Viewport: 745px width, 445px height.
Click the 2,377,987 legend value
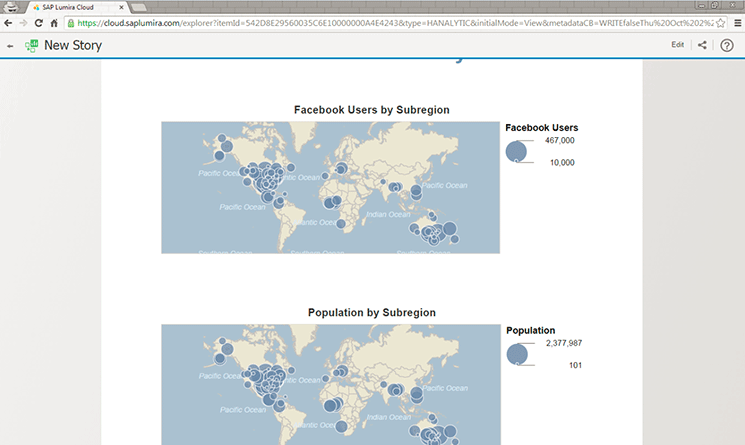[x=564, y=343]
